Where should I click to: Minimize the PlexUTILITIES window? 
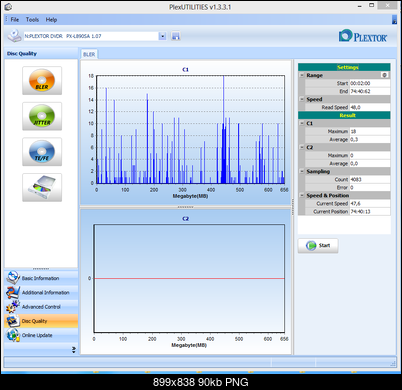point(360,6)
